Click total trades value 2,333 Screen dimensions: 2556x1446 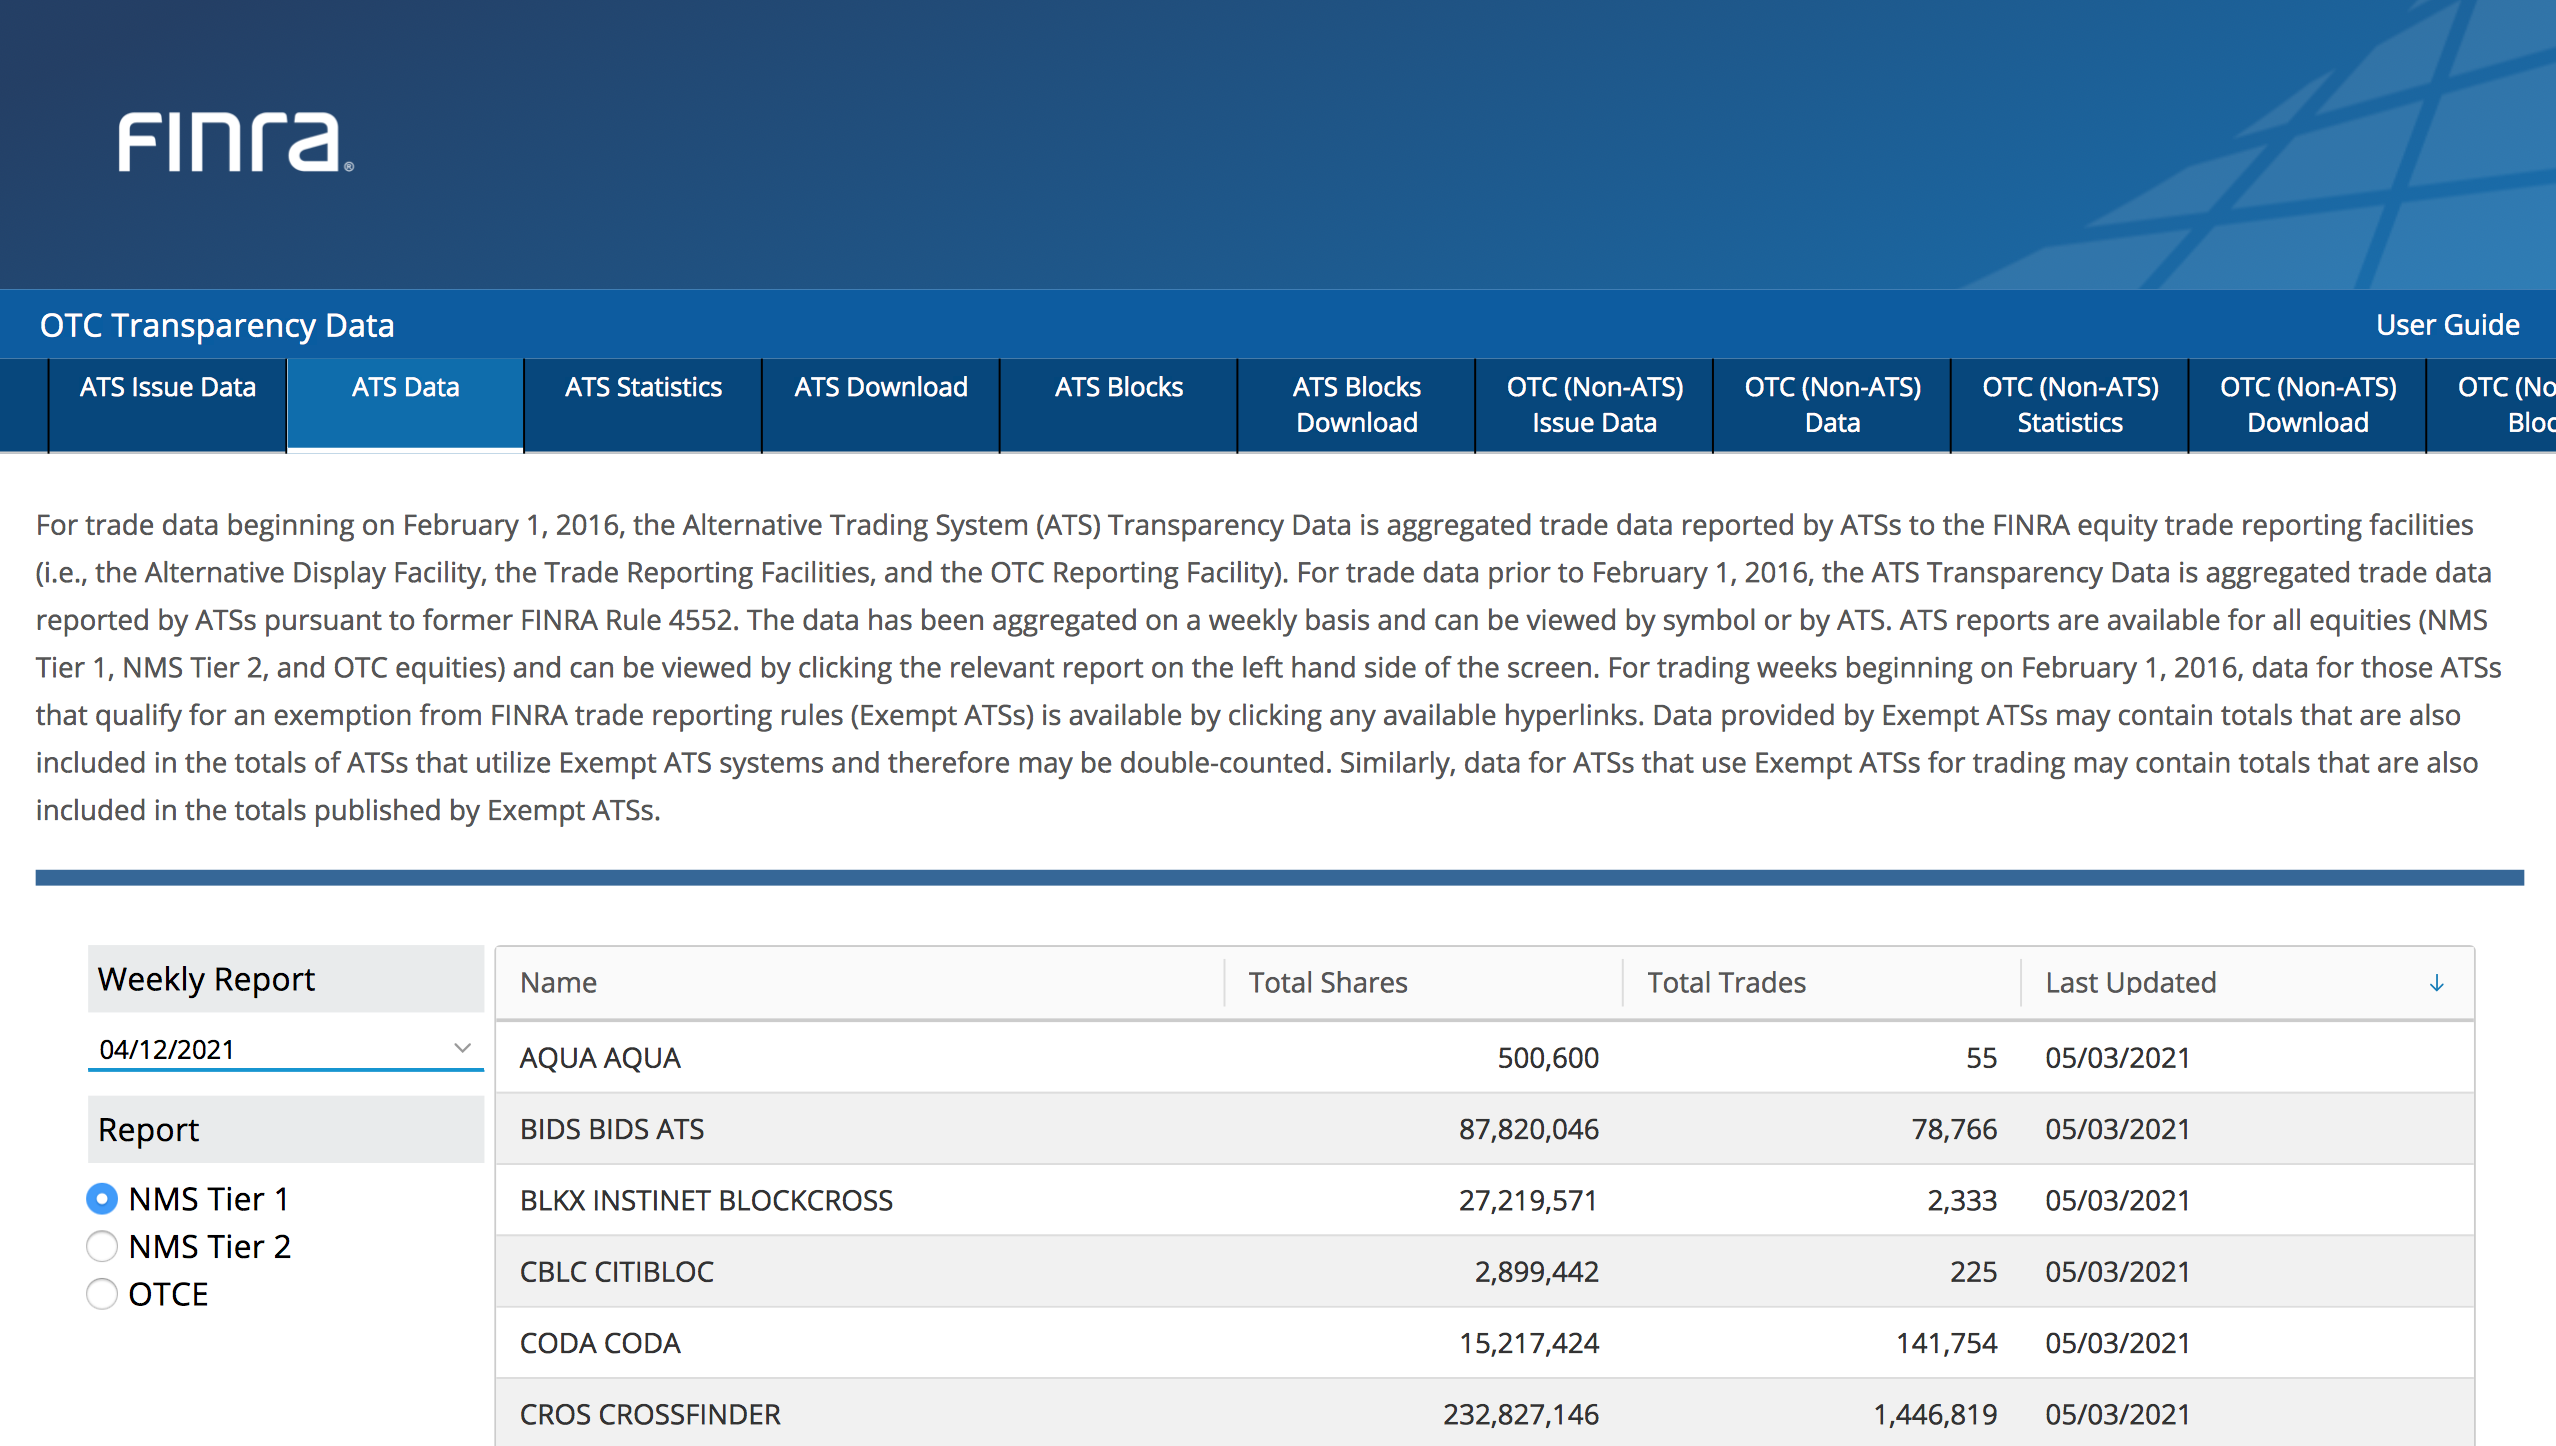click(1962, 1200)
